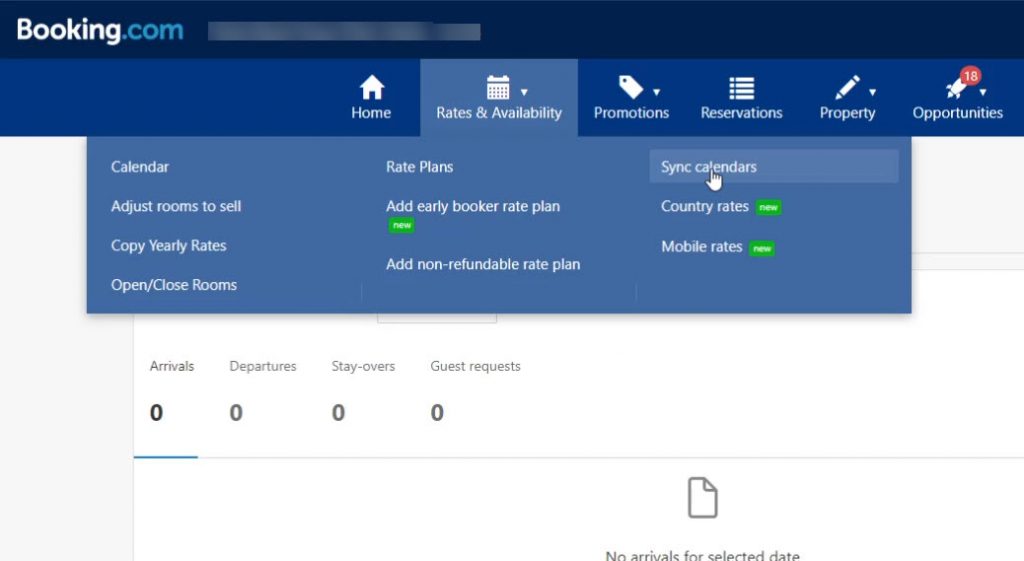This screenshot has width=1024, height=561.
Task: Open the Open/Close Rooms menu item
Action: coord(174,285)
